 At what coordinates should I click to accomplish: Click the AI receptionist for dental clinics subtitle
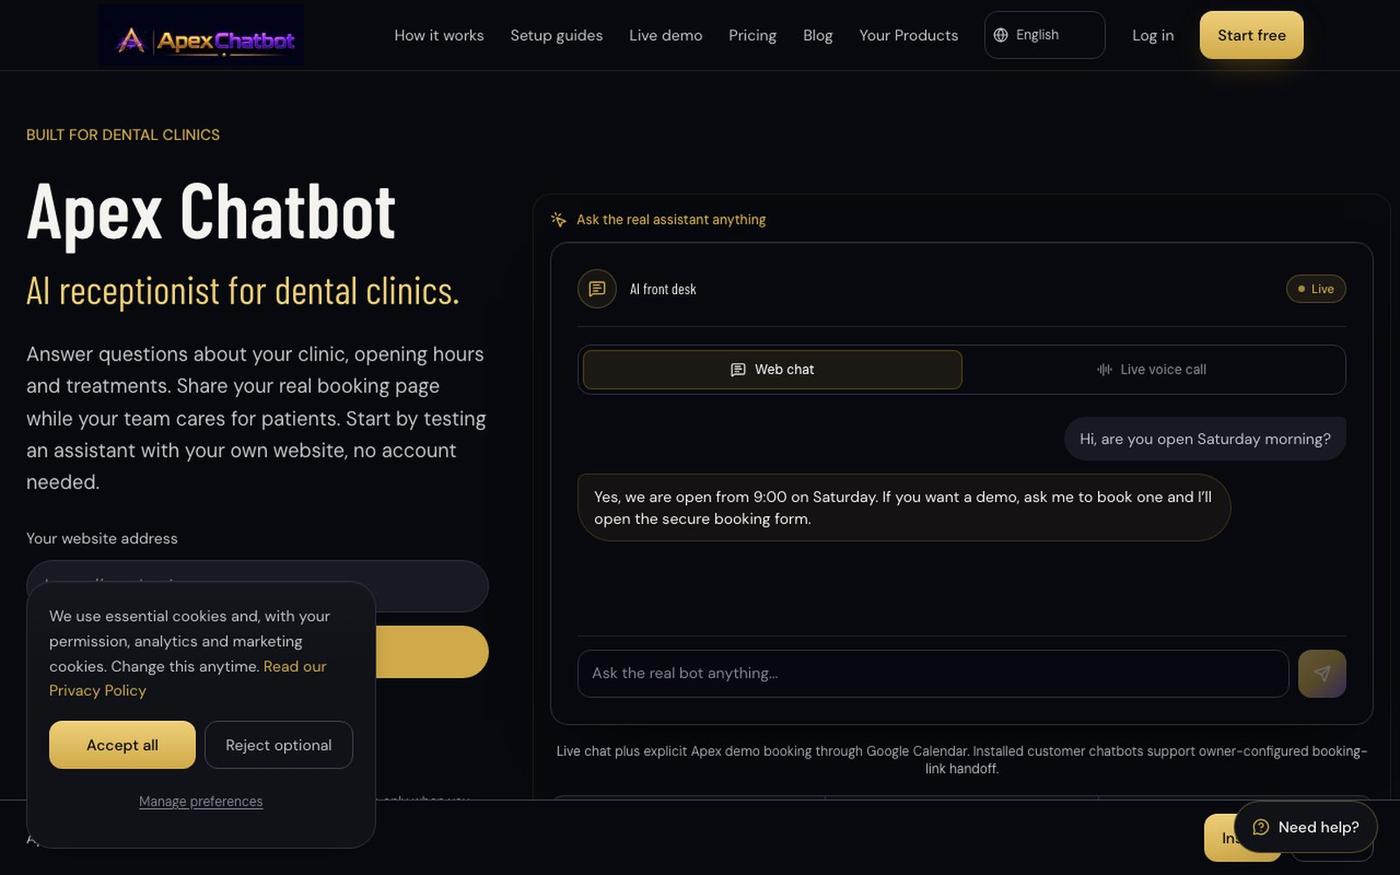point(243,291)
